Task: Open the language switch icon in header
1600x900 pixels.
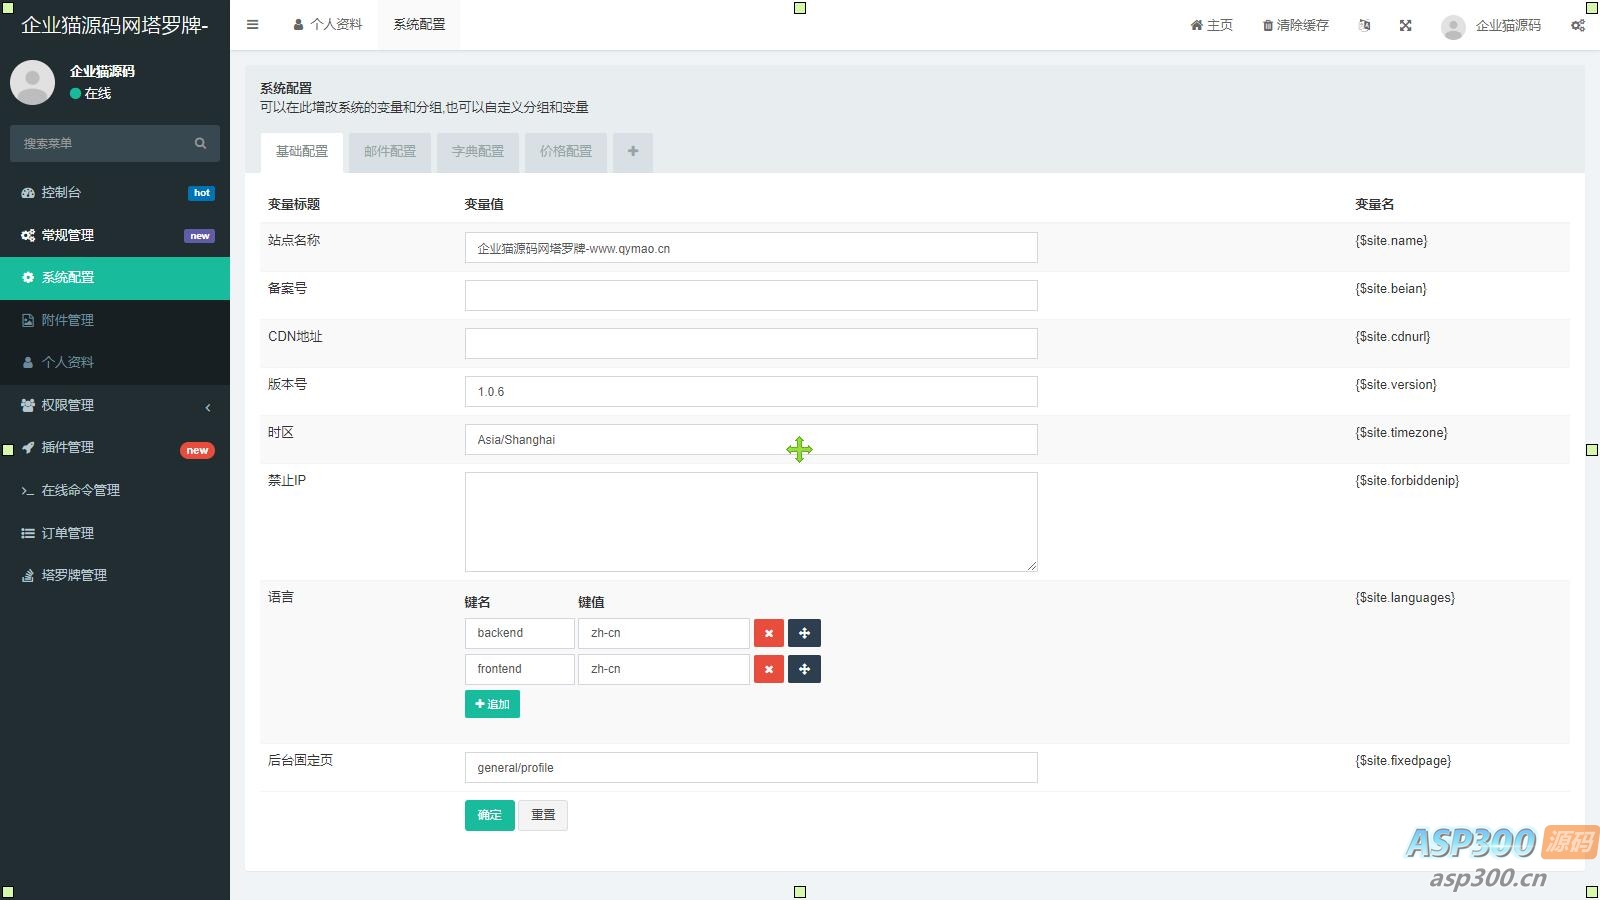Action: coord(1364,25)
